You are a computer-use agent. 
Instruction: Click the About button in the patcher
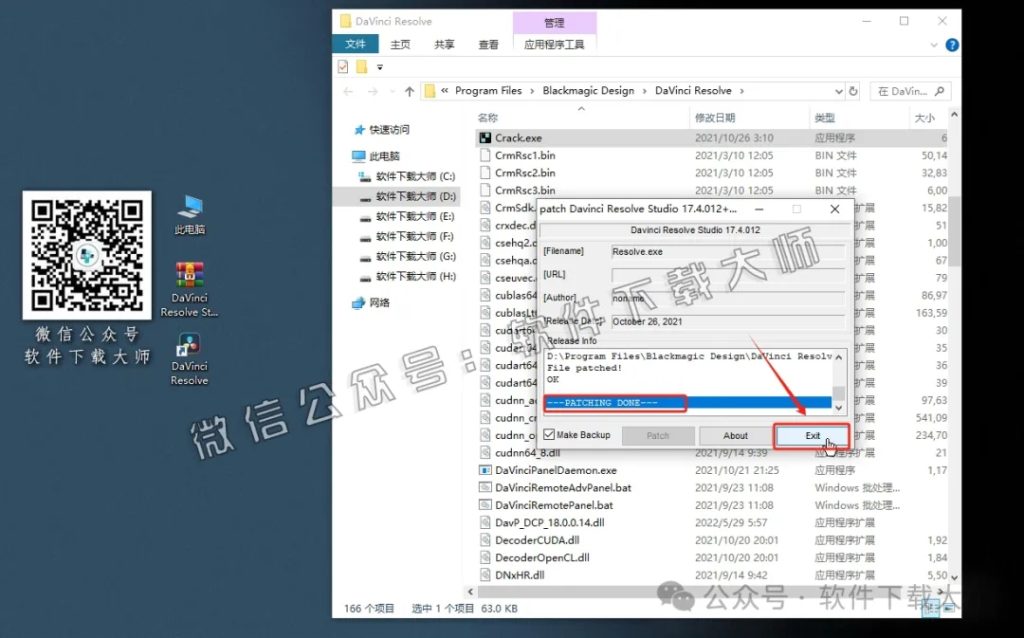click(x=735, y=435)
